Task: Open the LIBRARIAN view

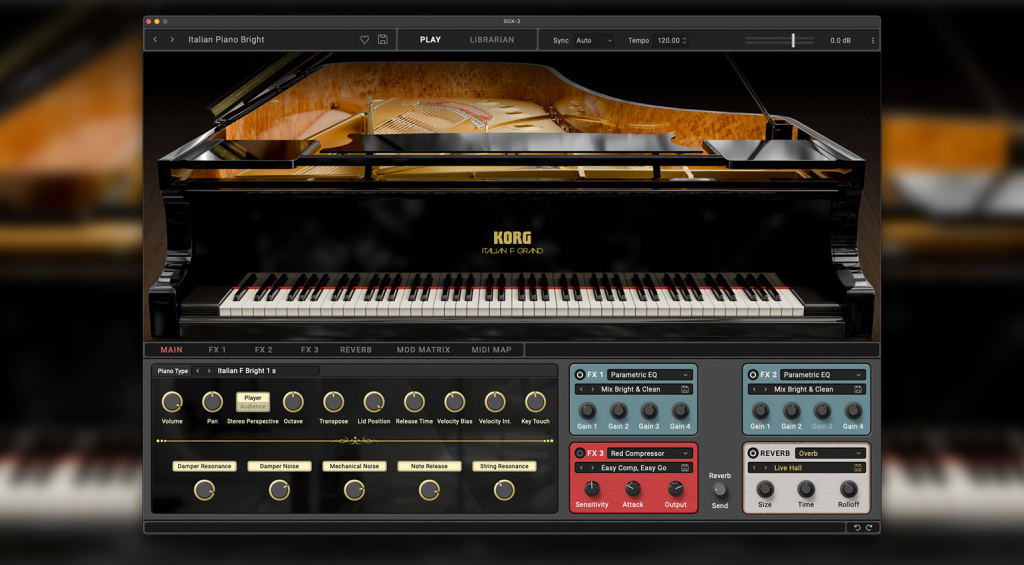Action: coord(492,40)
